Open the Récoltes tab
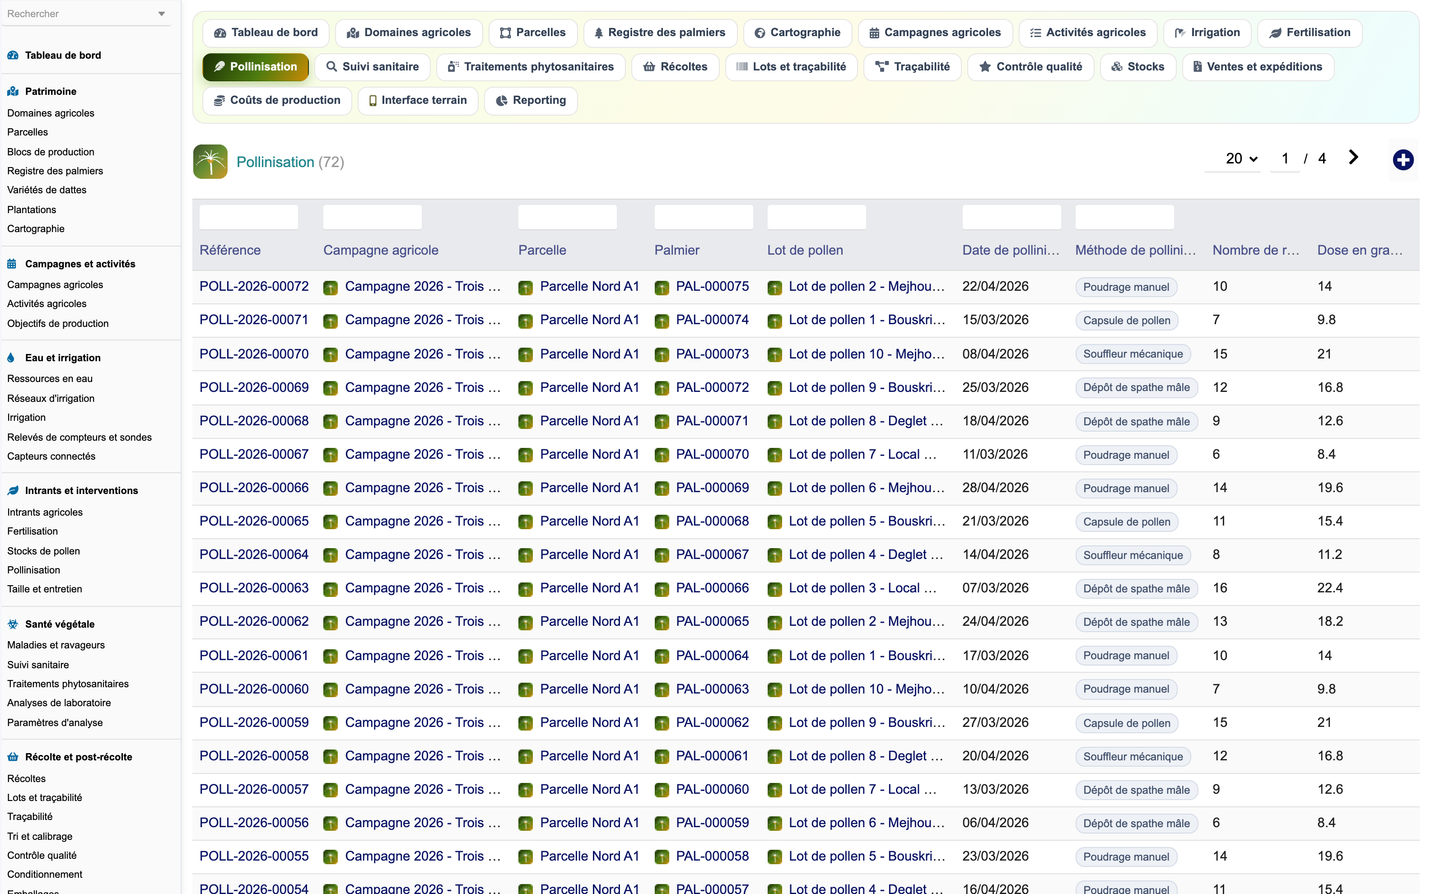1445x894 pixels. [x=675, y=67]
